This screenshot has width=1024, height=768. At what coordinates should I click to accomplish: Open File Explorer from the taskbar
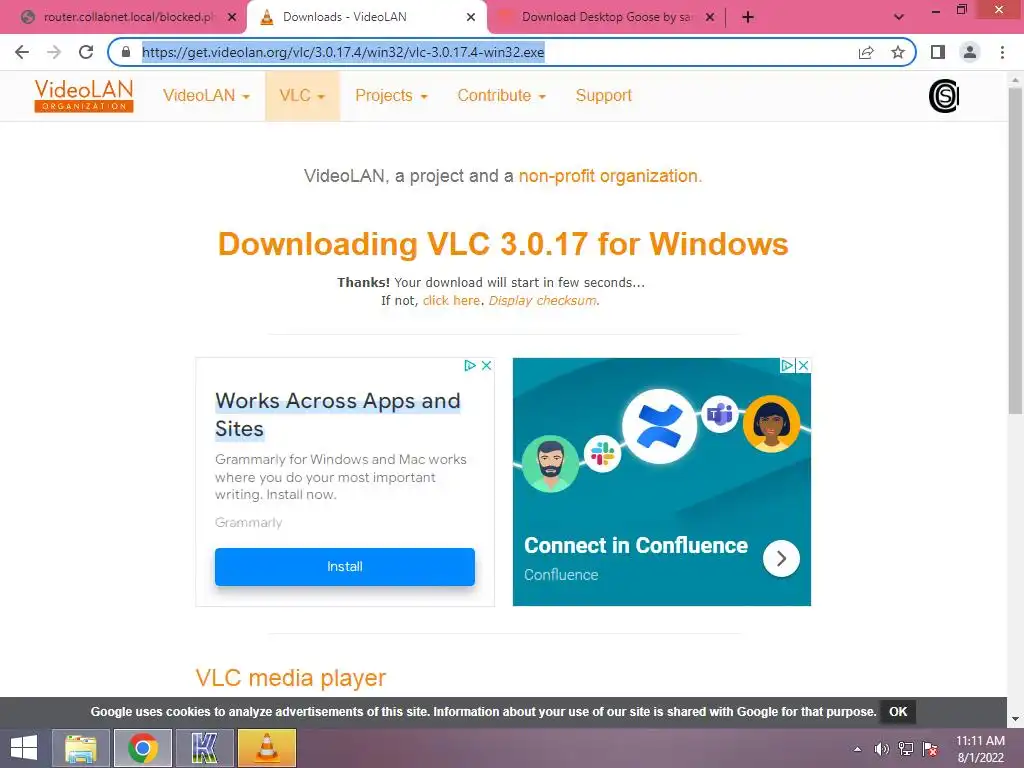coord(80,748)
